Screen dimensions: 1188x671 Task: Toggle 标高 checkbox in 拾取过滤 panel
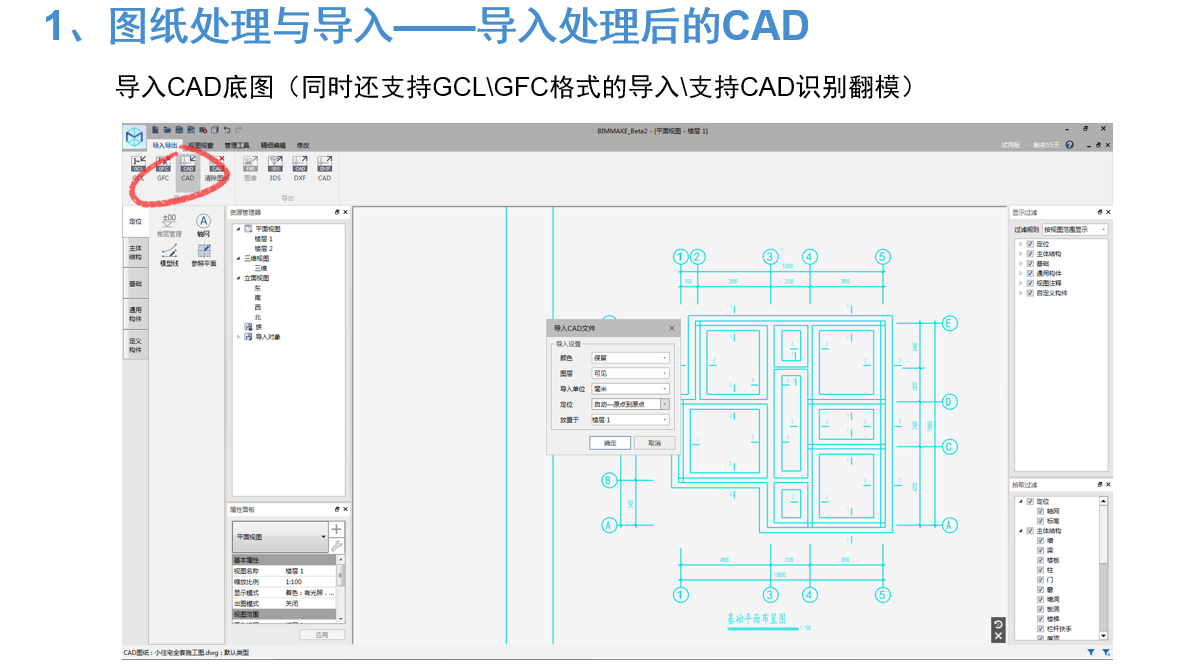(1040, 521)
